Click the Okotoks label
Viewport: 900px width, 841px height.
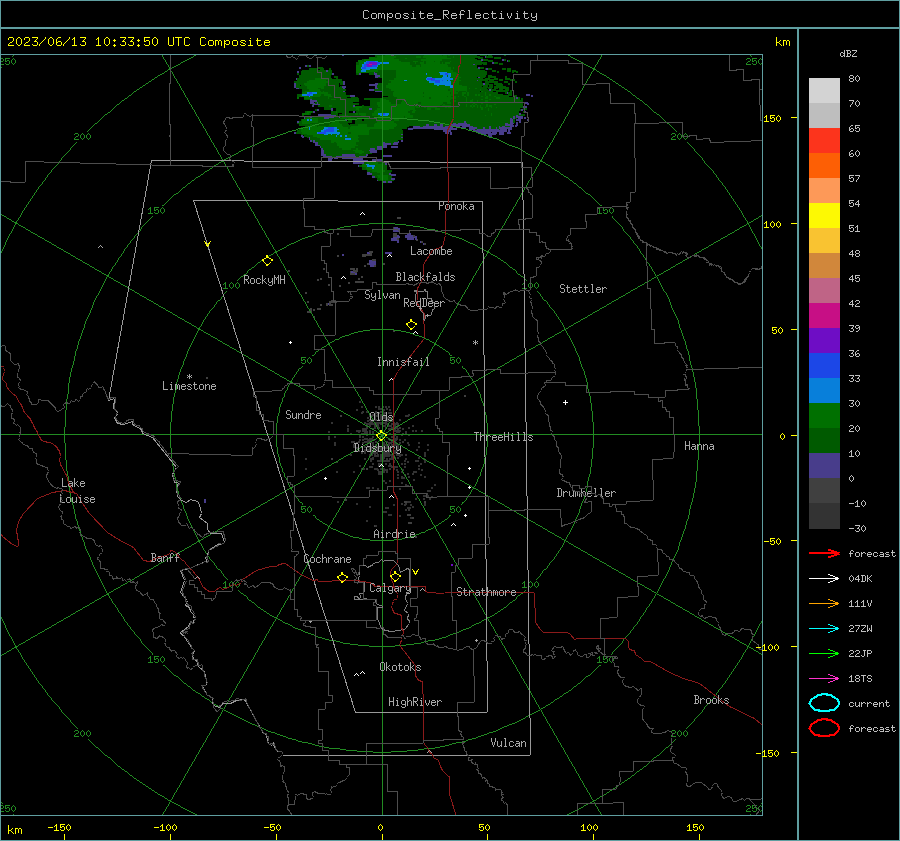click(x=400, y=667)
